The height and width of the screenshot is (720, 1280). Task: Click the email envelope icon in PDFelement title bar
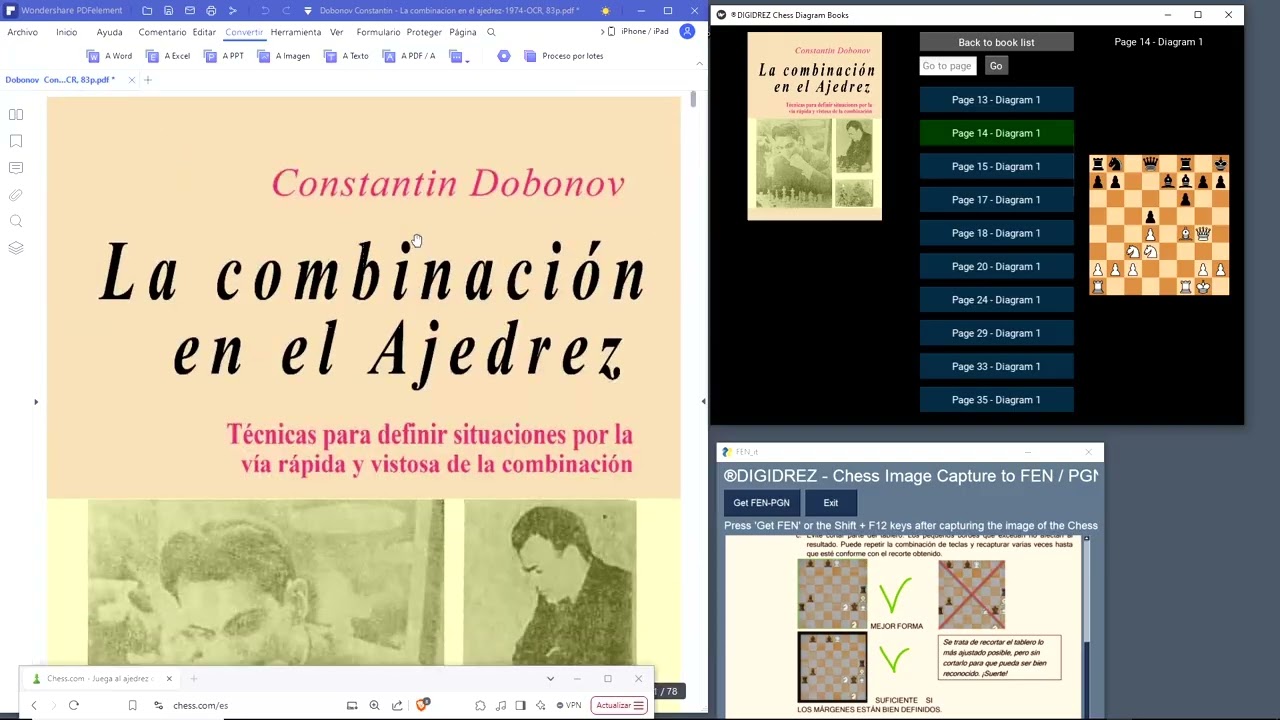pos(189,11)
